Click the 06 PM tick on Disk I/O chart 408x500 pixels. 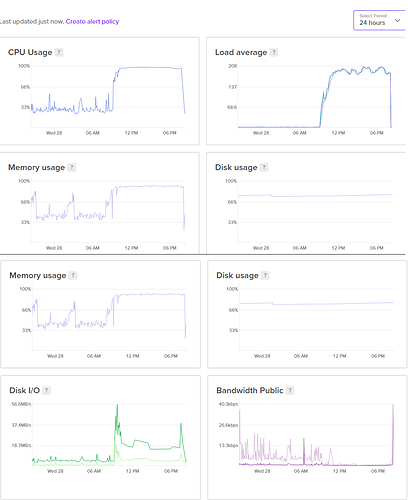[x=171, y=471]
